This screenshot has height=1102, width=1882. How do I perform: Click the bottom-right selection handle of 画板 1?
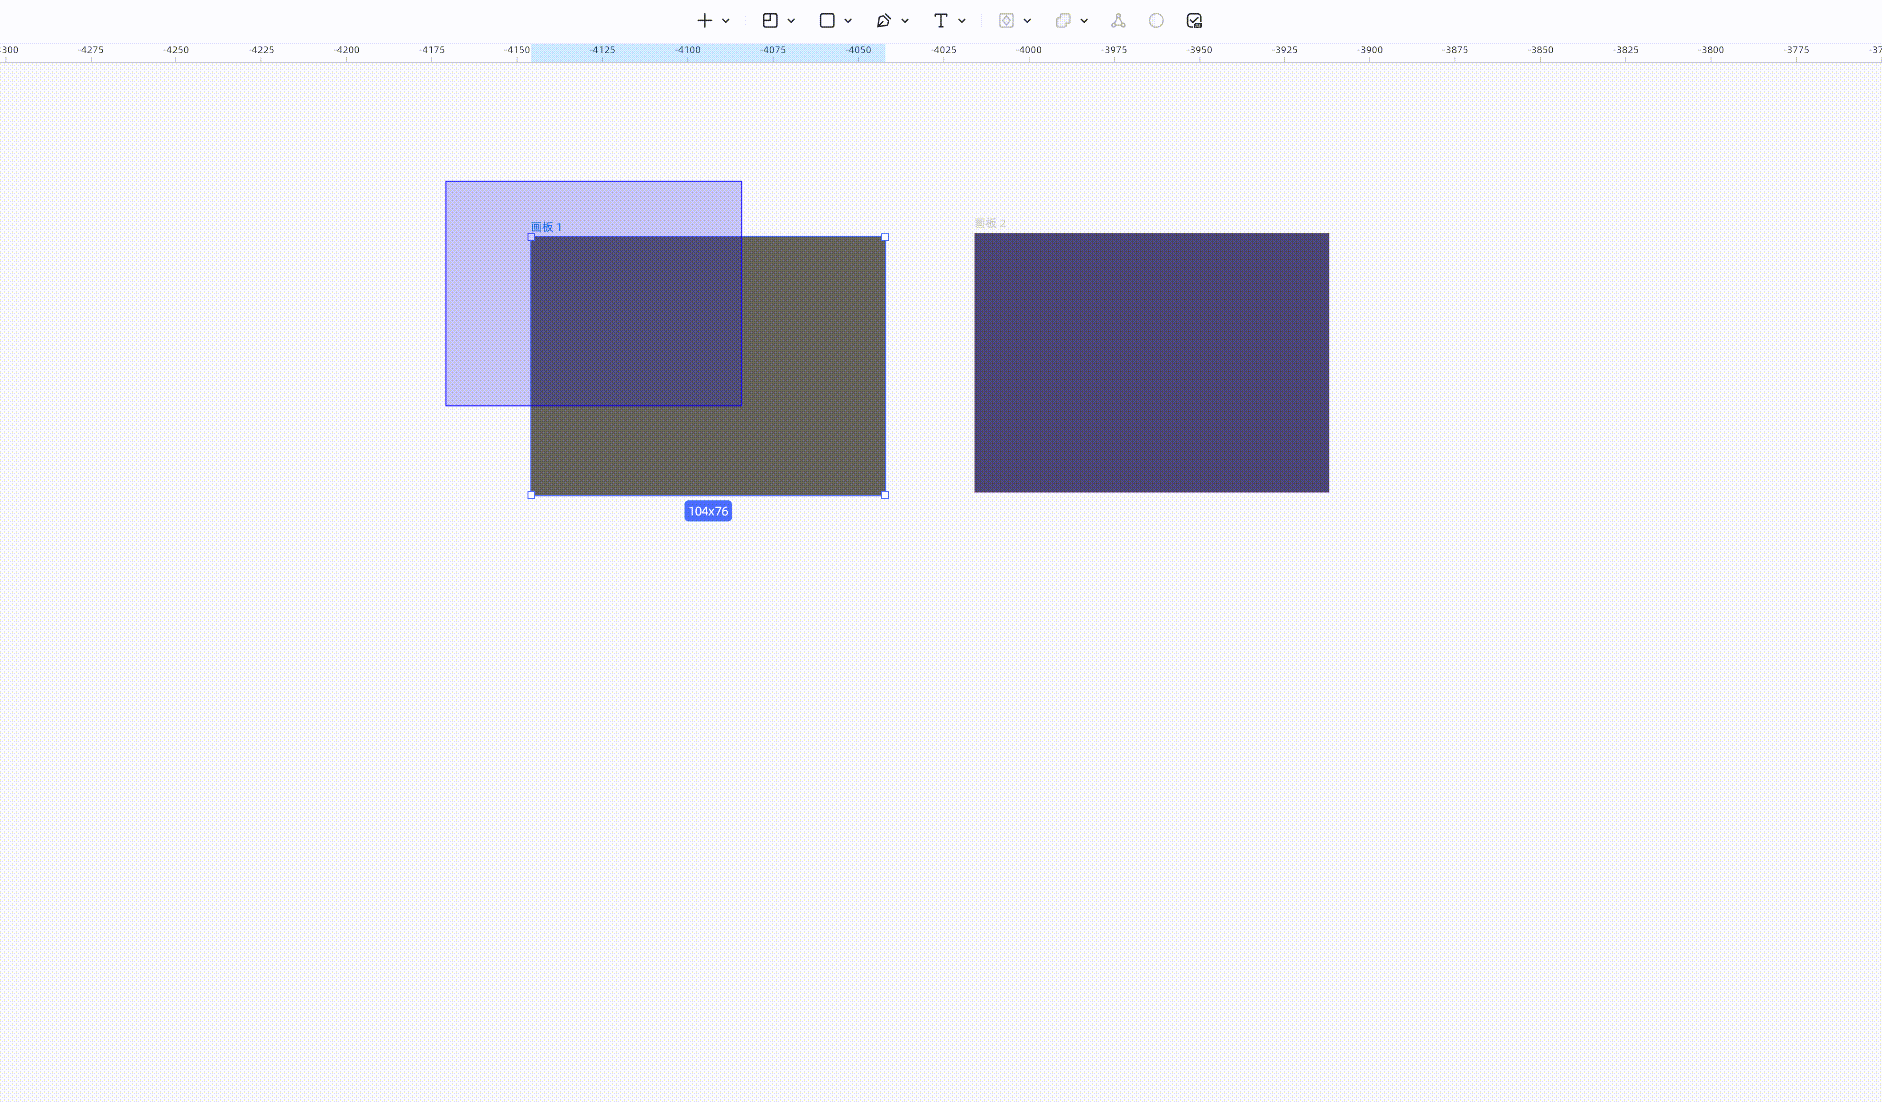click(885, 495)
